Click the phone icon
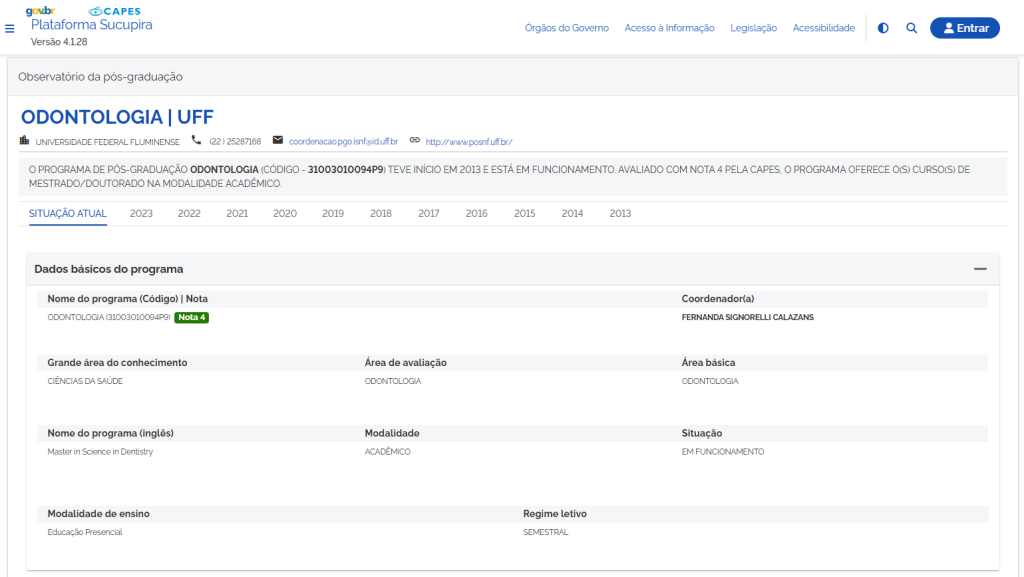Image resolution: width=1024 pixels, height=577 pixels. pos(196,140)
